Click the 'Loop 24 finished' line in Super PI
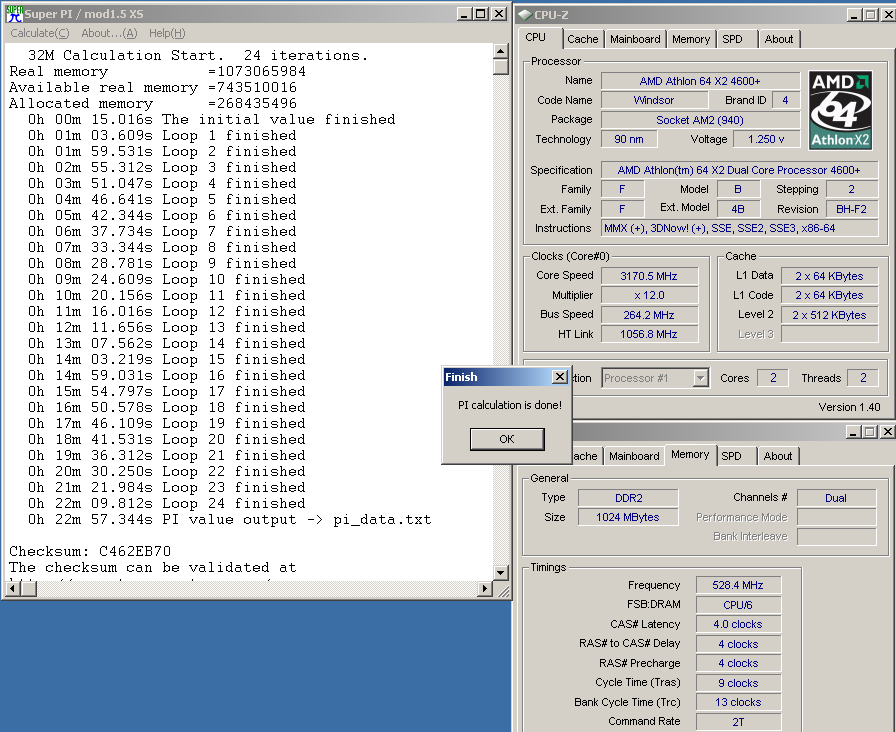 coord(166,503)
